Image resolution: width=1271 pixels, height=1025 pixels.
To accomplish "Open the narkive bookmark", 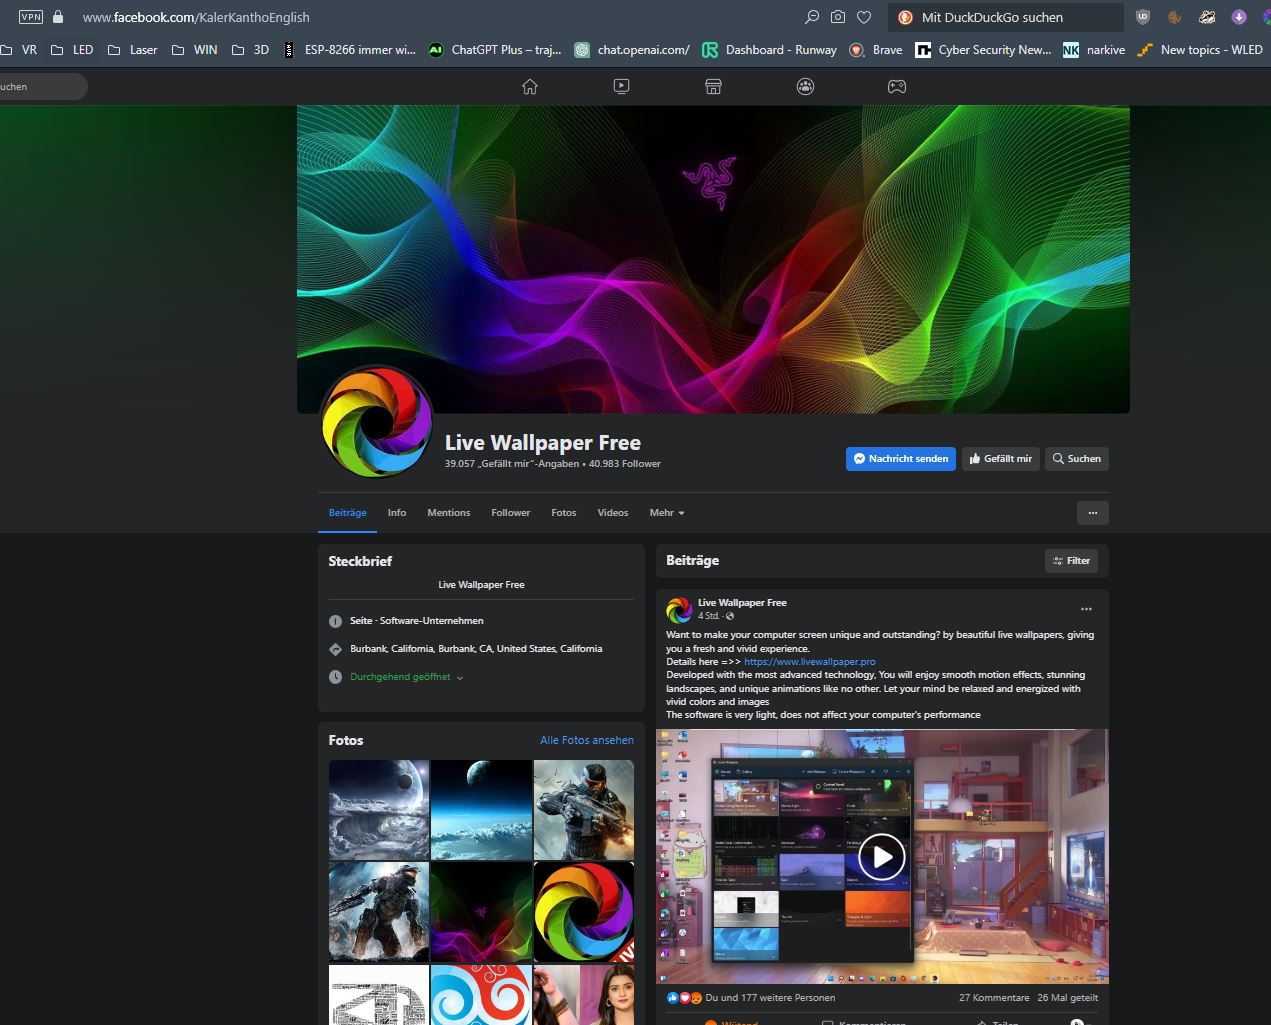I will tap(1094, 49).
